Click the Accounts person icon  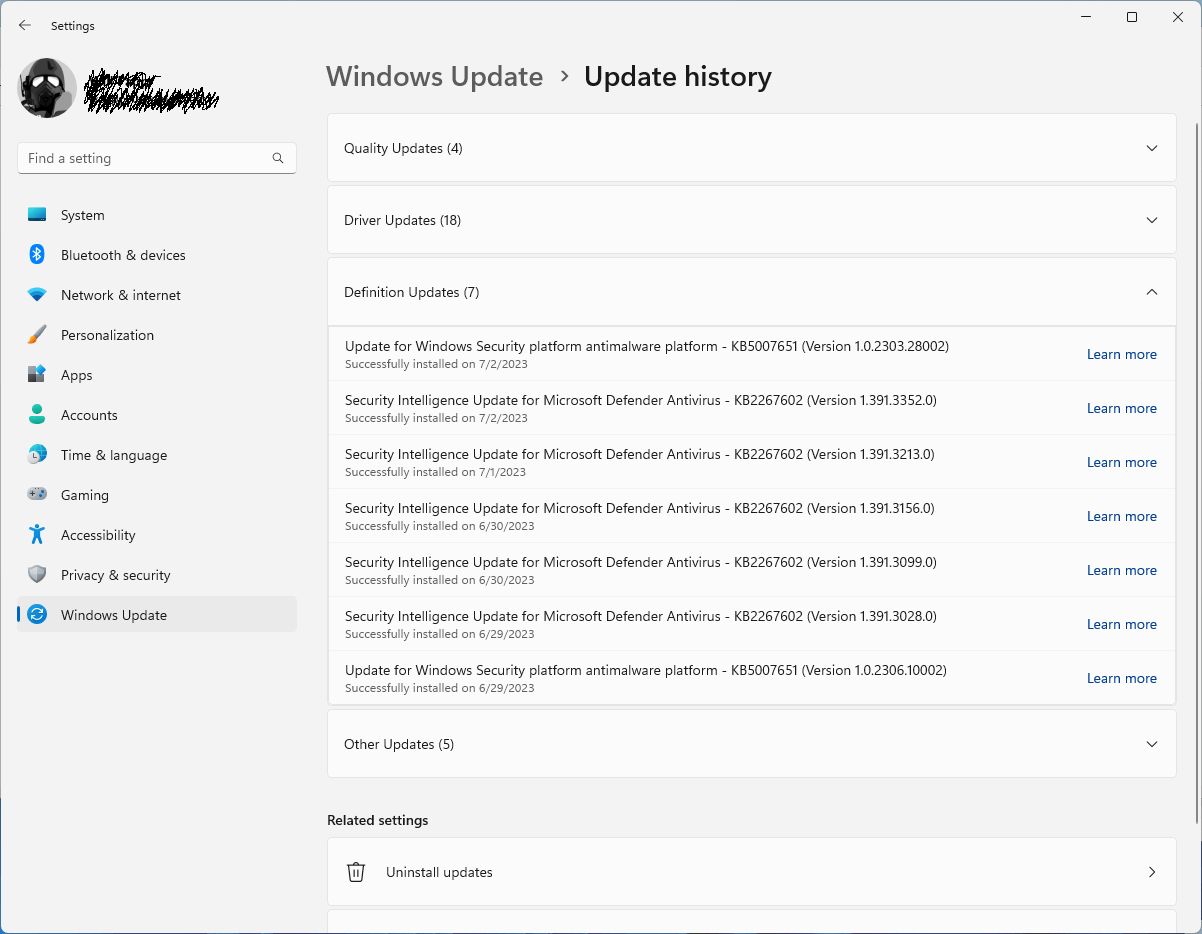click(37, 415)
